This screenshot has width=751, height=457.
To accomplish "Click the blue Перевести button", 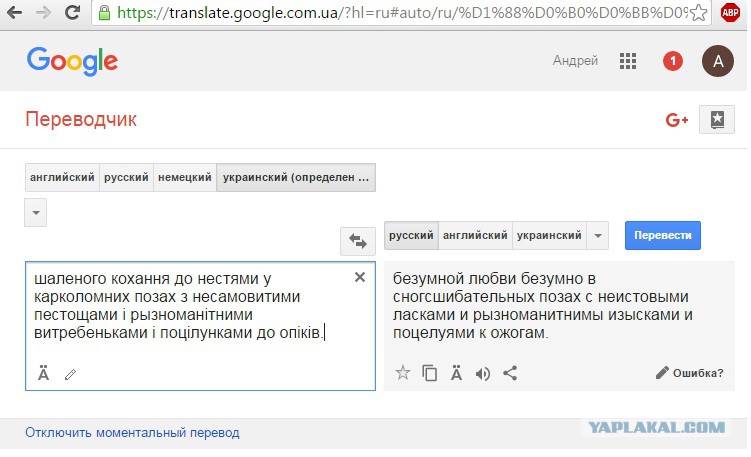I will [x=663, y=235].
